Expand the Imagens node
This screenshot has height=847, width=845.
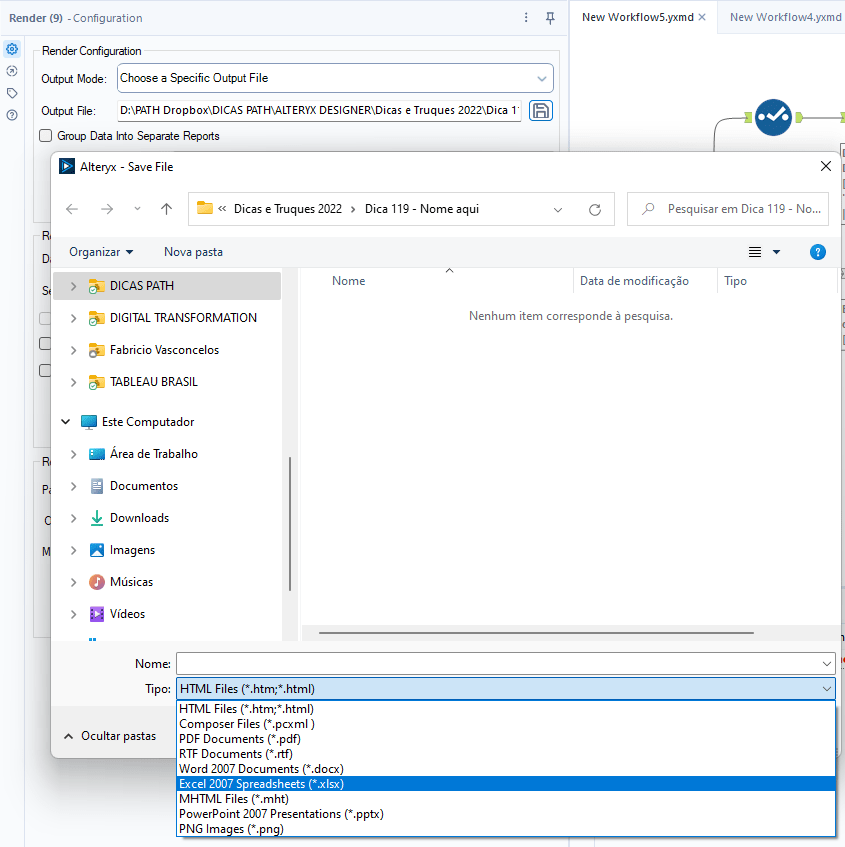click(x=73, y=550)
